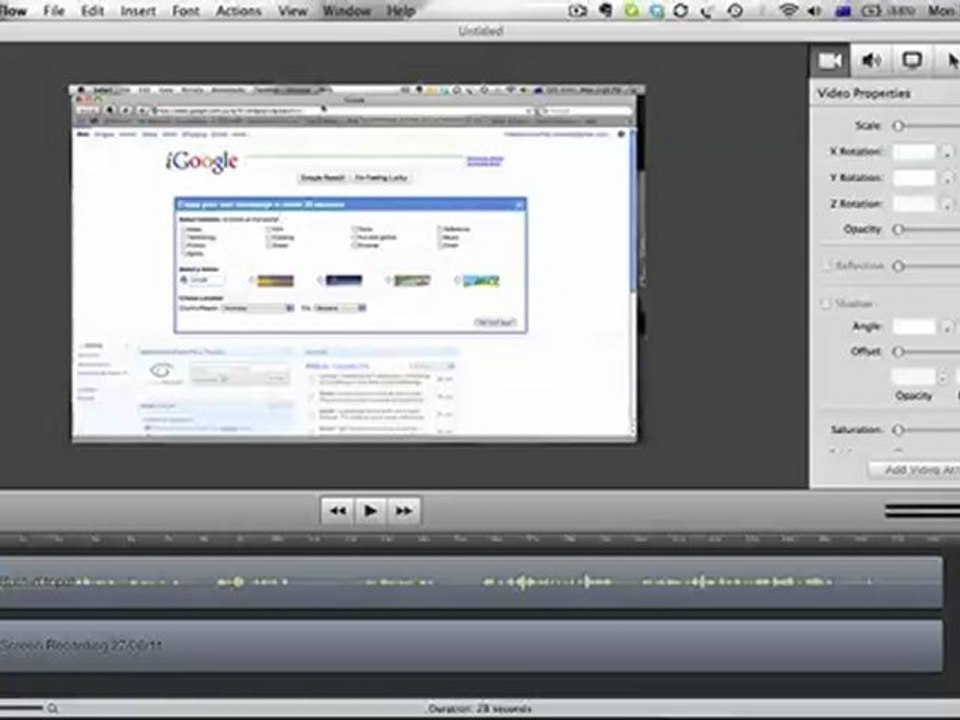Open the battery status menu
Screen dimensions: 960x720
(x=871, y=10)
